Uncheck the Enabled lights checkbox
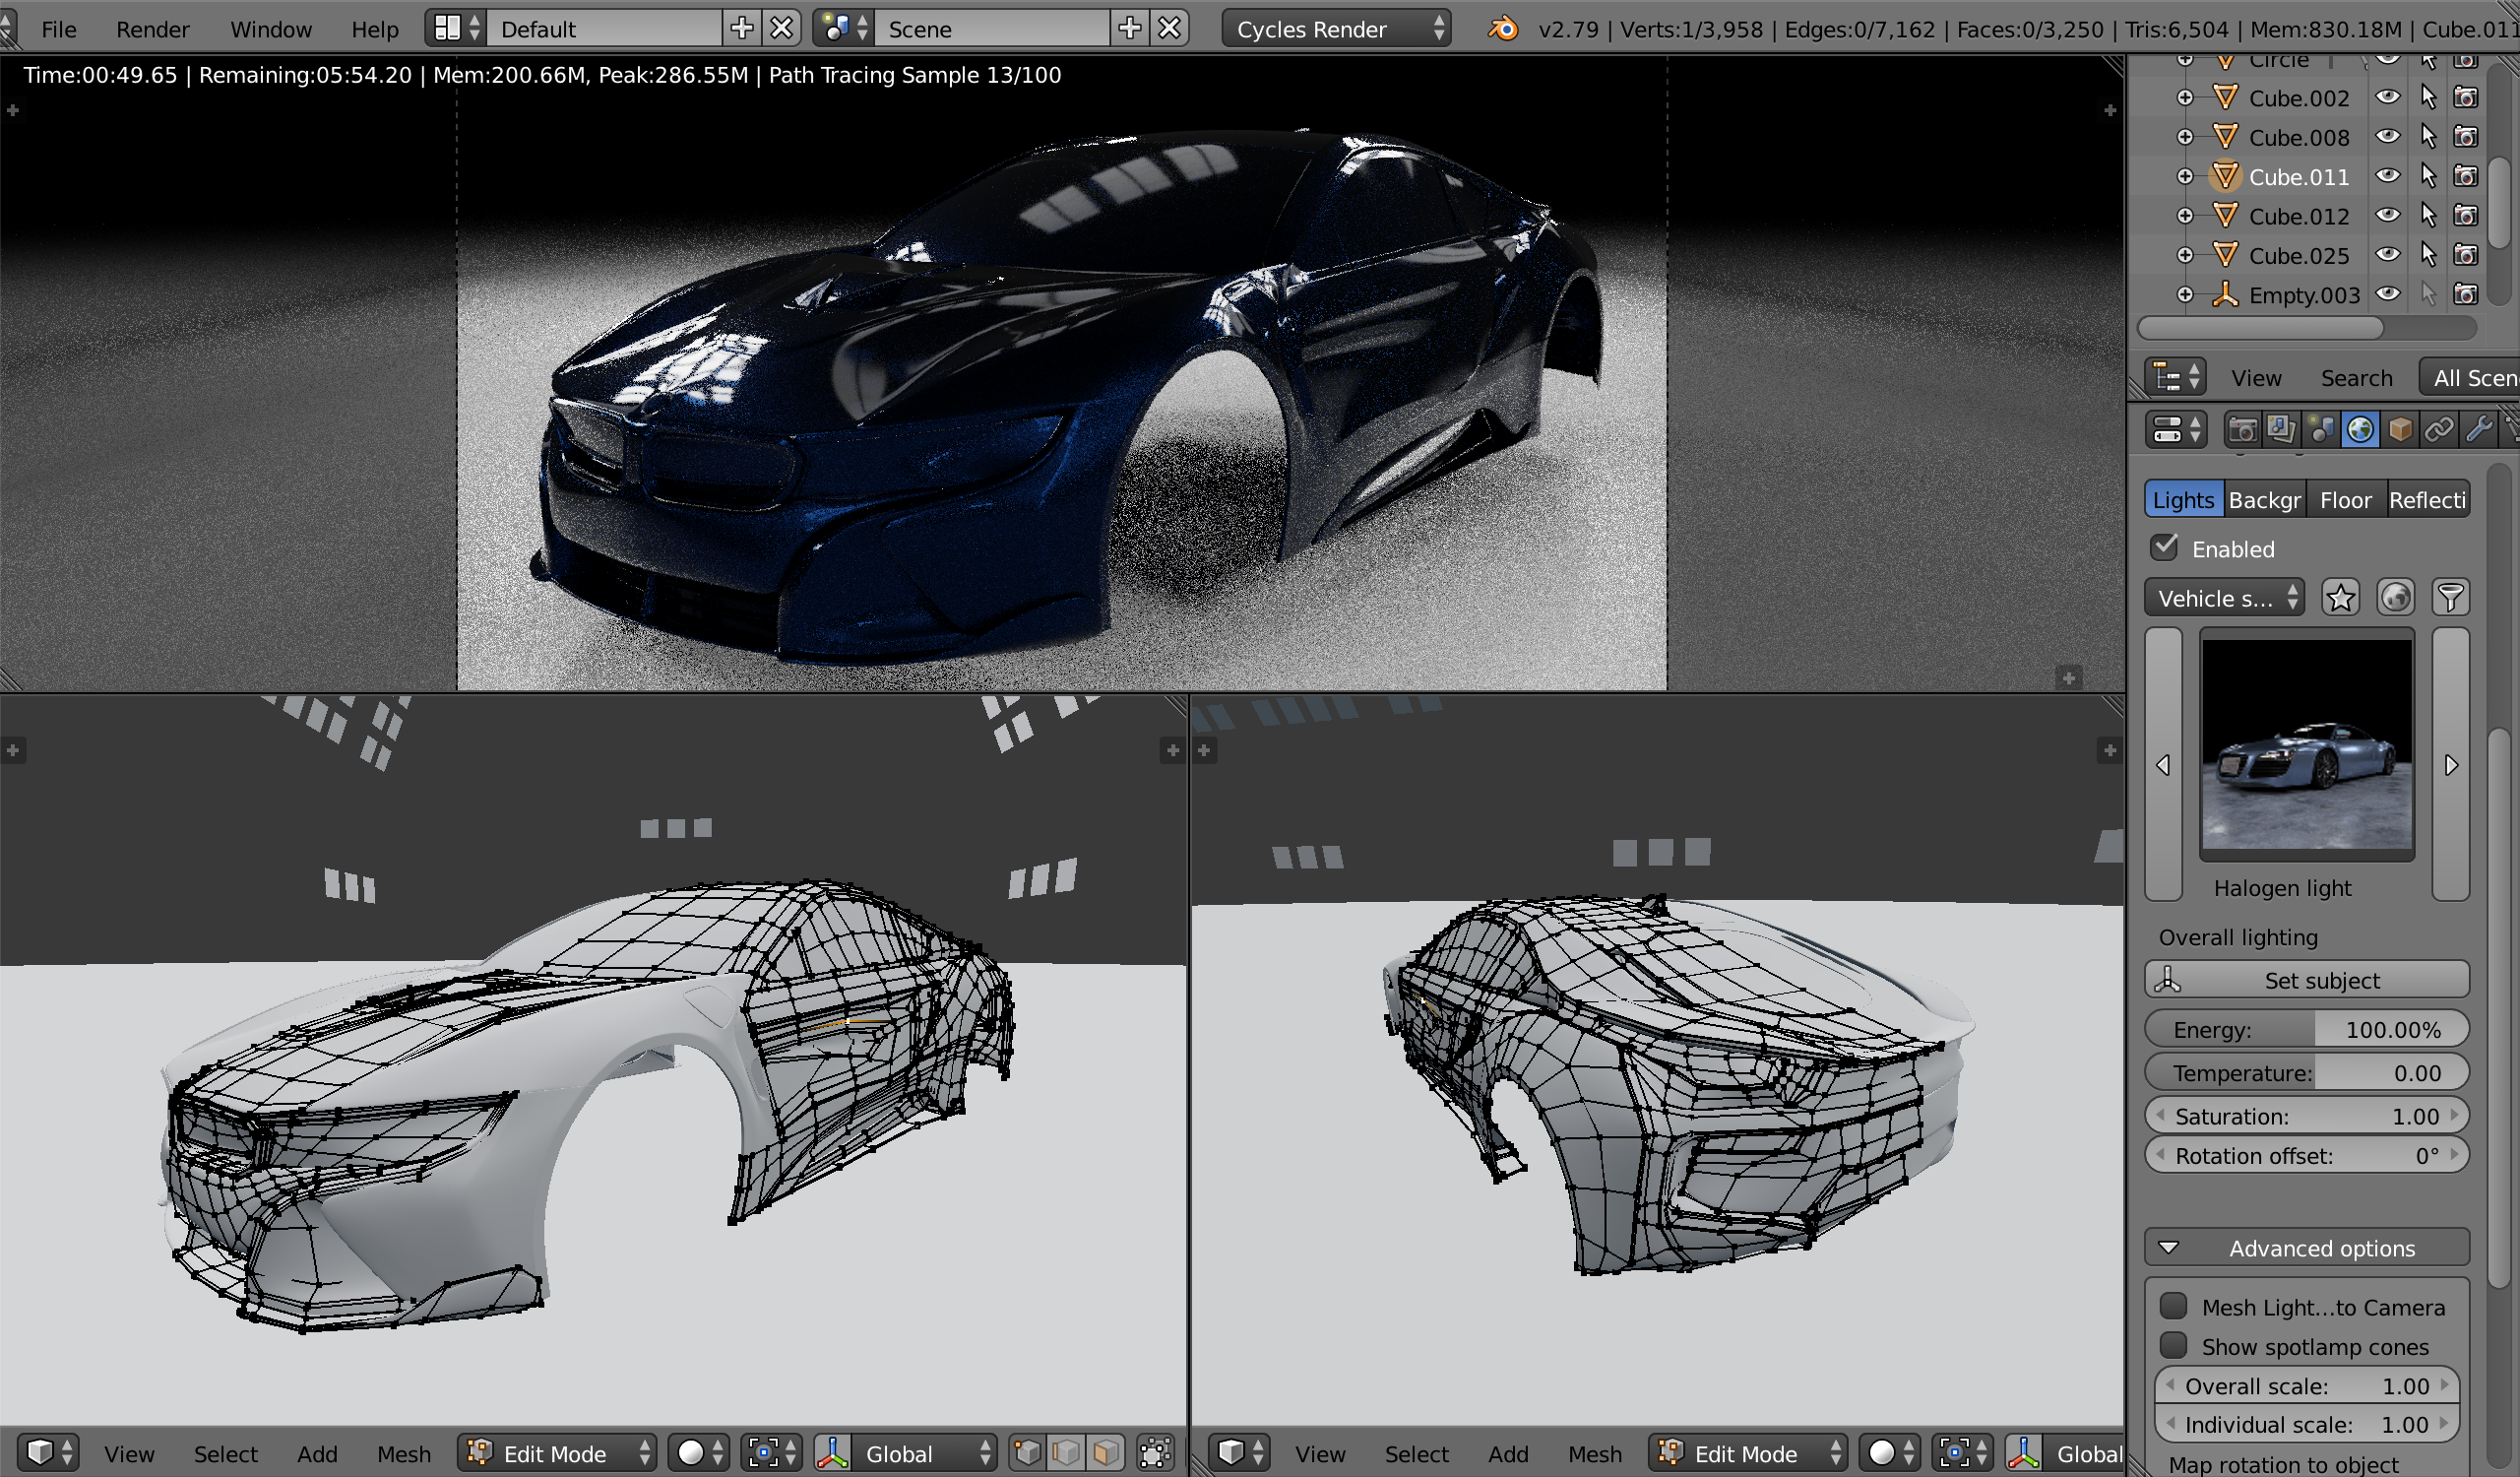Screen dimensions: 2520x1477 [x=2165, y=547]
